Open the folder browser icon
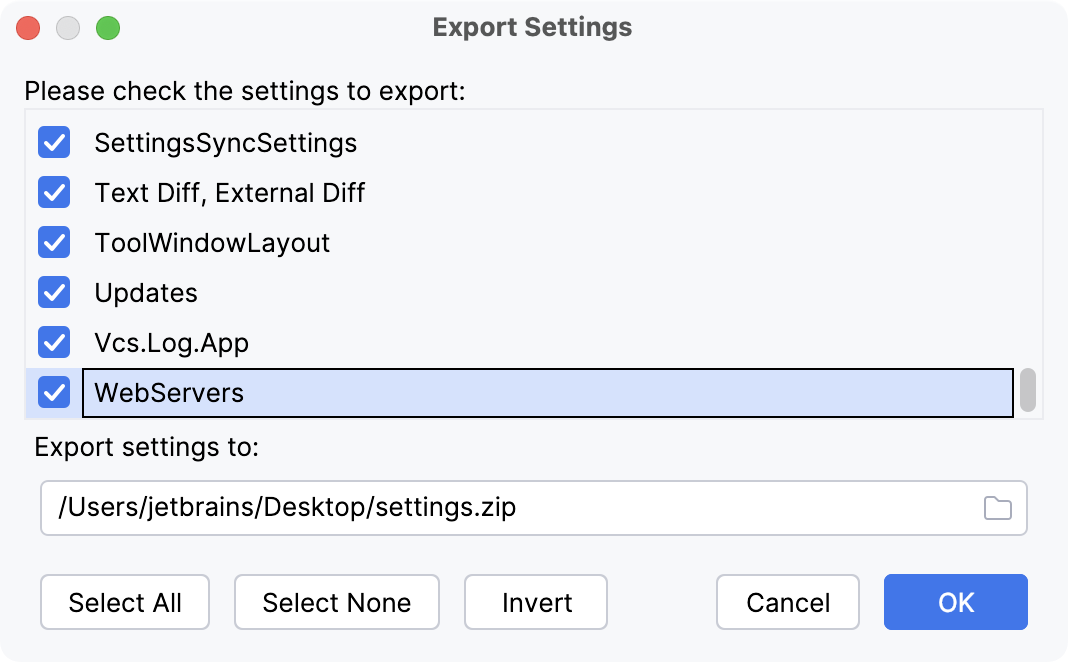The image size is (1068, 662). point(997,508)
